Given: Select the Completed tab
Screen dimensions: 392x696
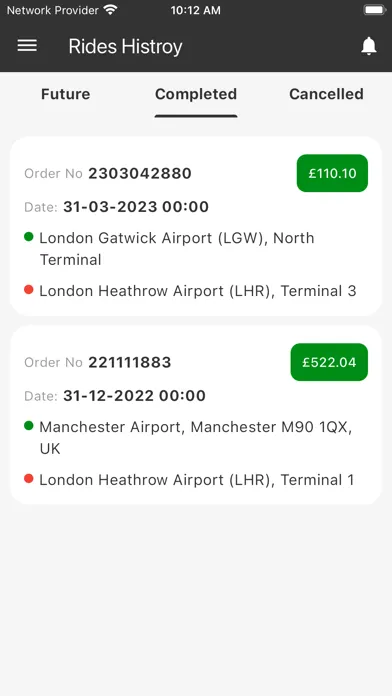Looking at the screenshot, I should 196,94.
